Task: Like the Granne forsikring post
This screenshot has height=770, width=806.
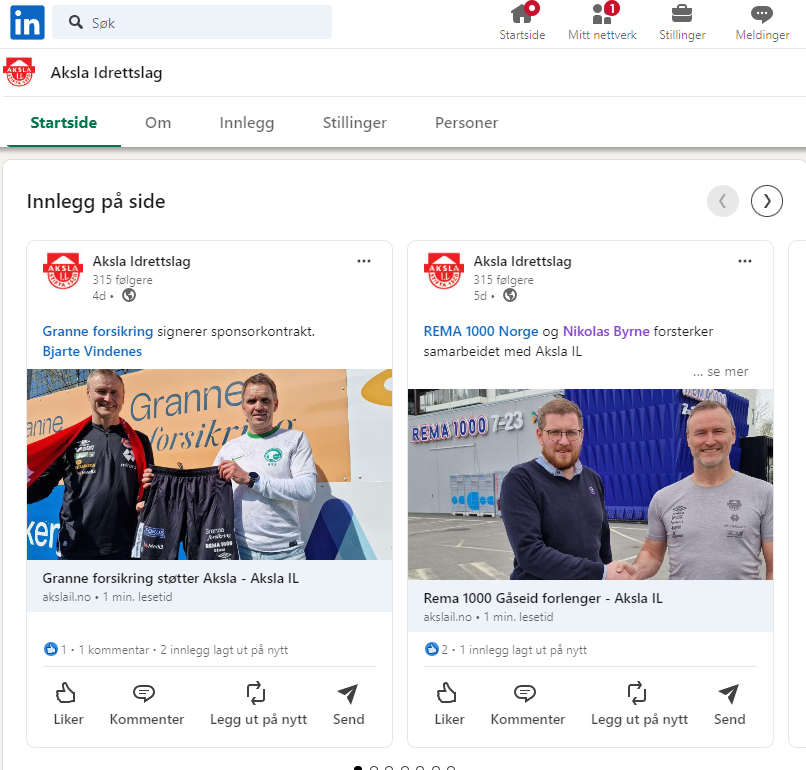Action: [x=68, y=704]
